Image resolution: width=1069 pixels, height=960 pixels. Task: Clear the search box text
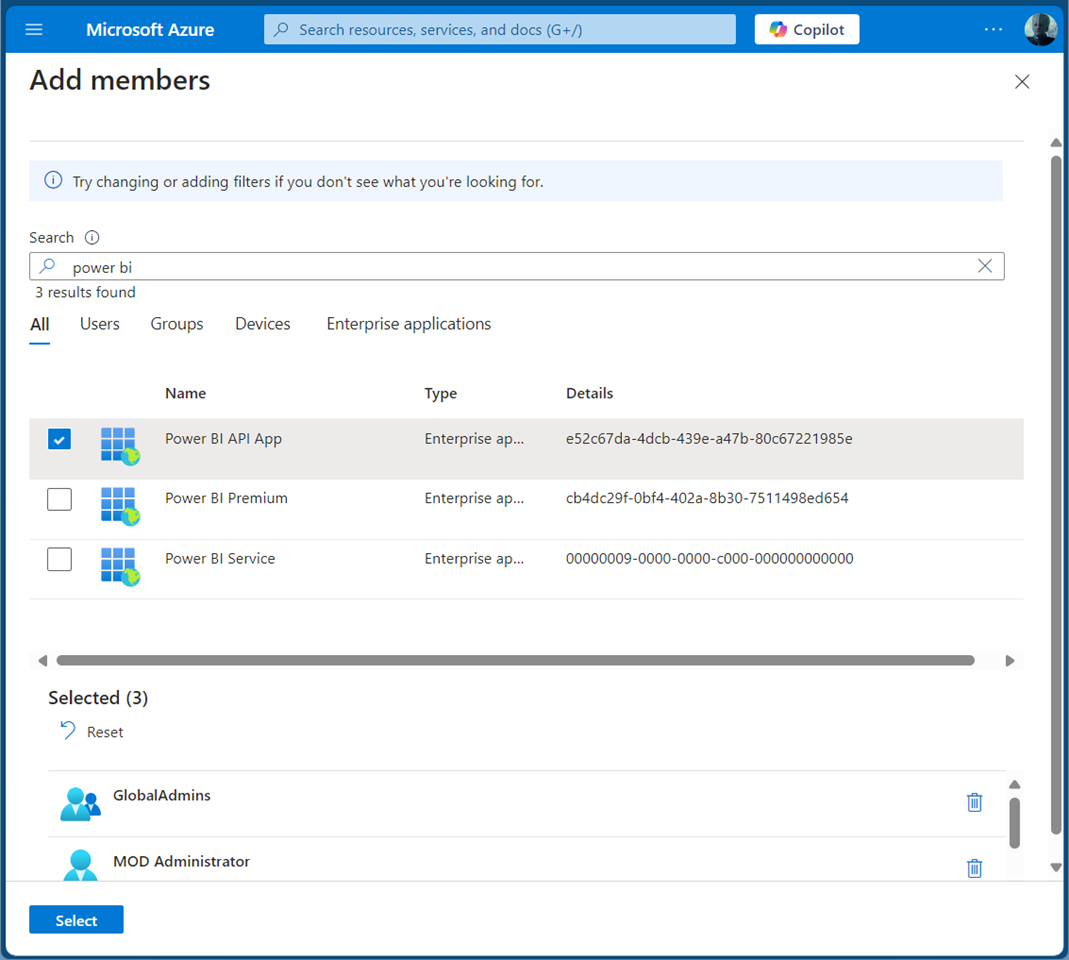[x=985, y=266]
